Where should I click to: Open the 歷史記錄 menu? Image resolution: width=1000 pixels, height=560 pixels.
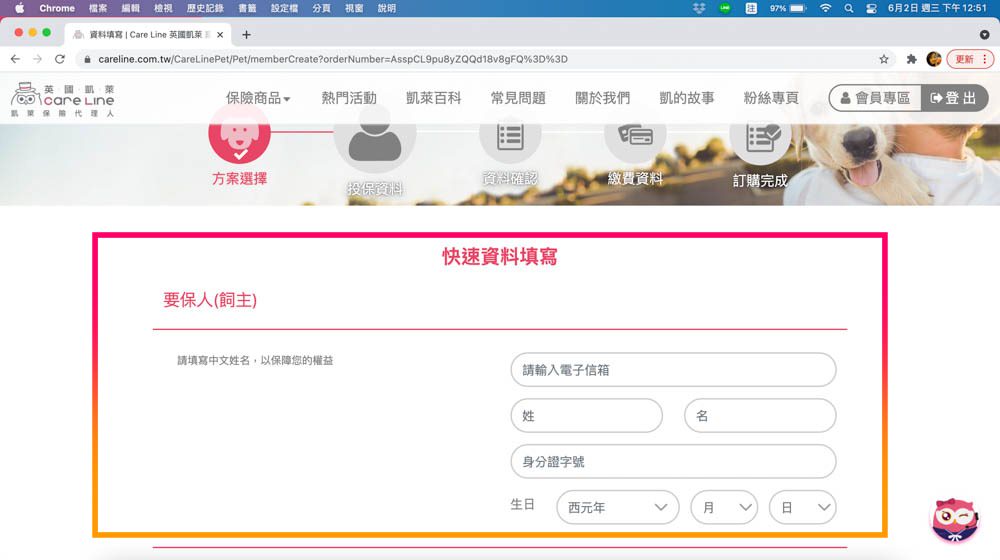(x=205, y=8)
